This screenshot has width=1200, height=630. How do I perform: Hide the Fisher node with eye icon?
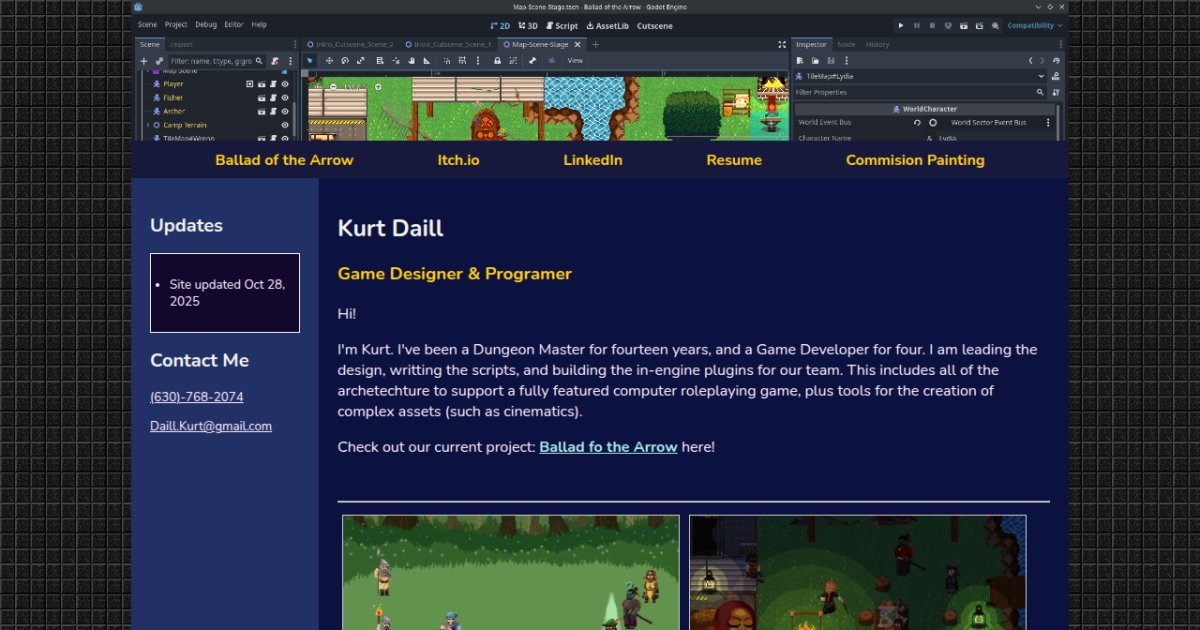285,98
